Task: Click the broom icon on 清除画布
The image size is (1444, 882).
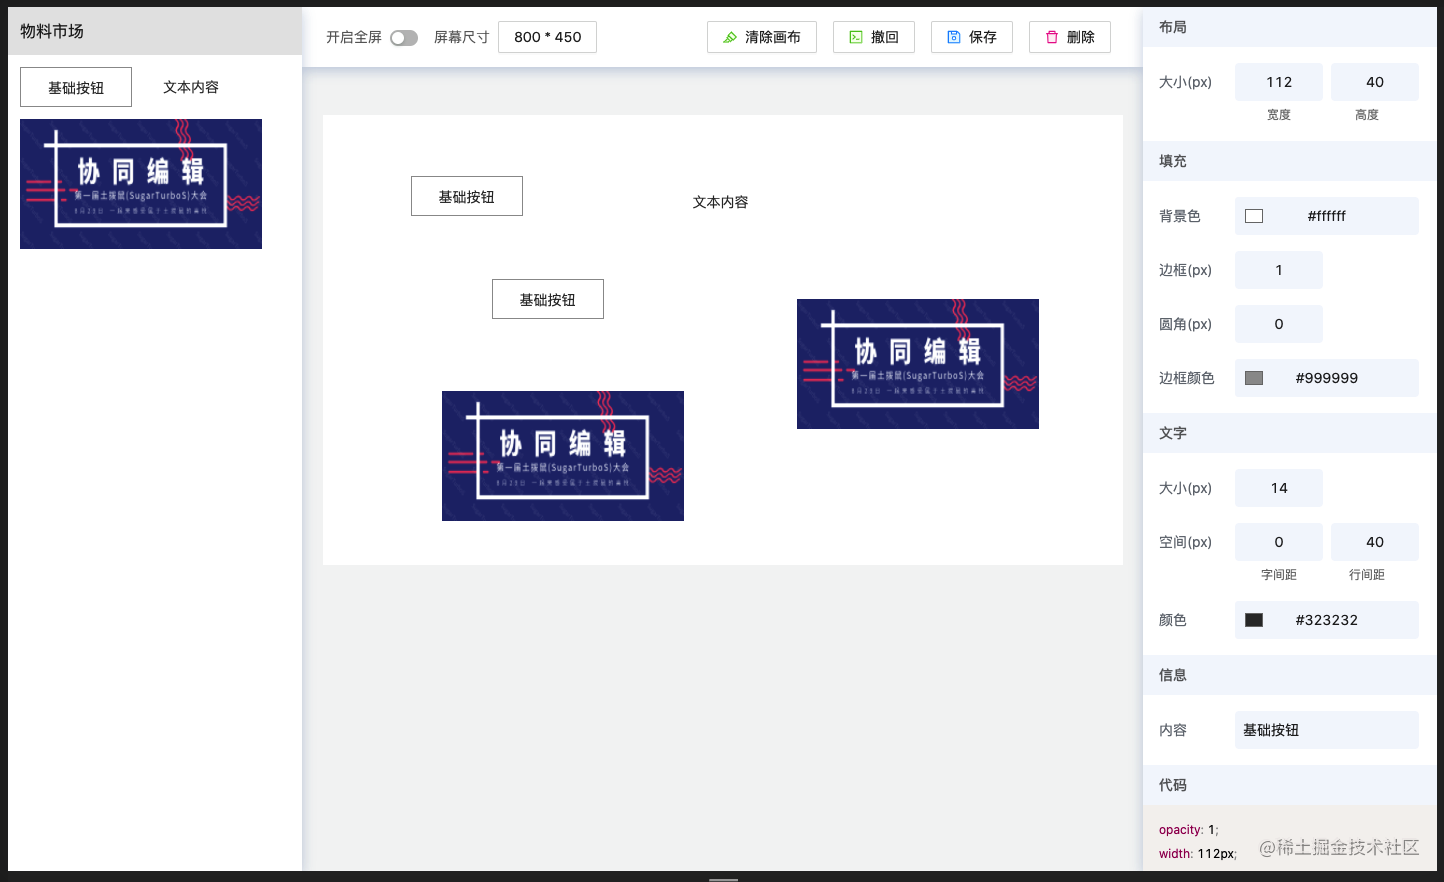Action: tap(730, 37)
